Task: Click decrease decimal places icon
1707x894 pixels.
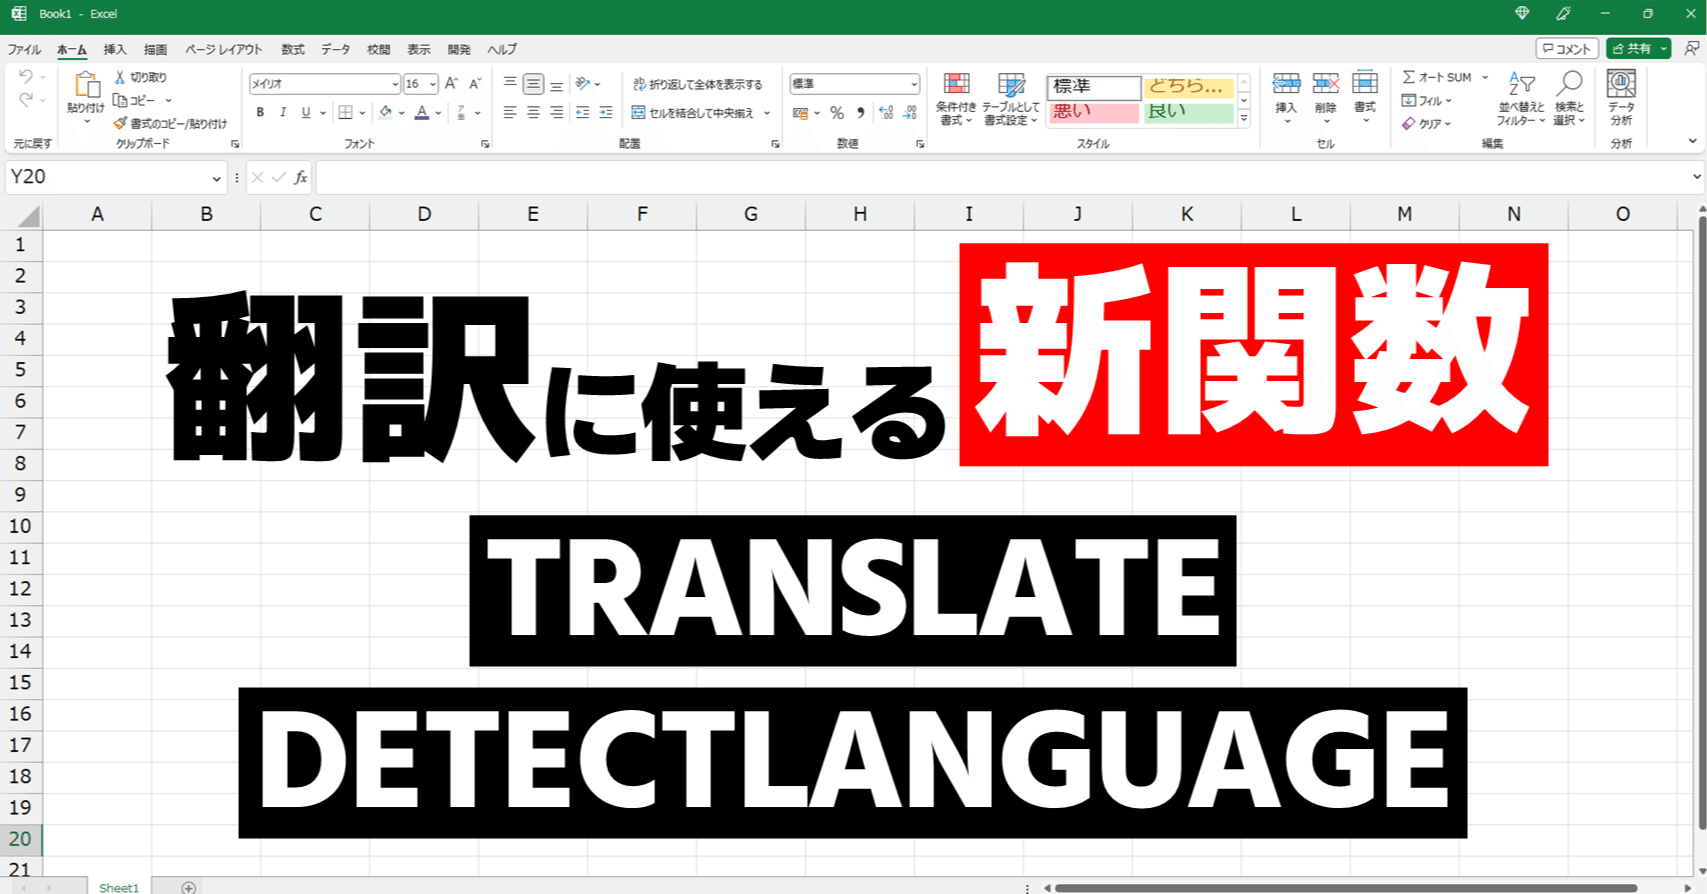Action: 909,113
